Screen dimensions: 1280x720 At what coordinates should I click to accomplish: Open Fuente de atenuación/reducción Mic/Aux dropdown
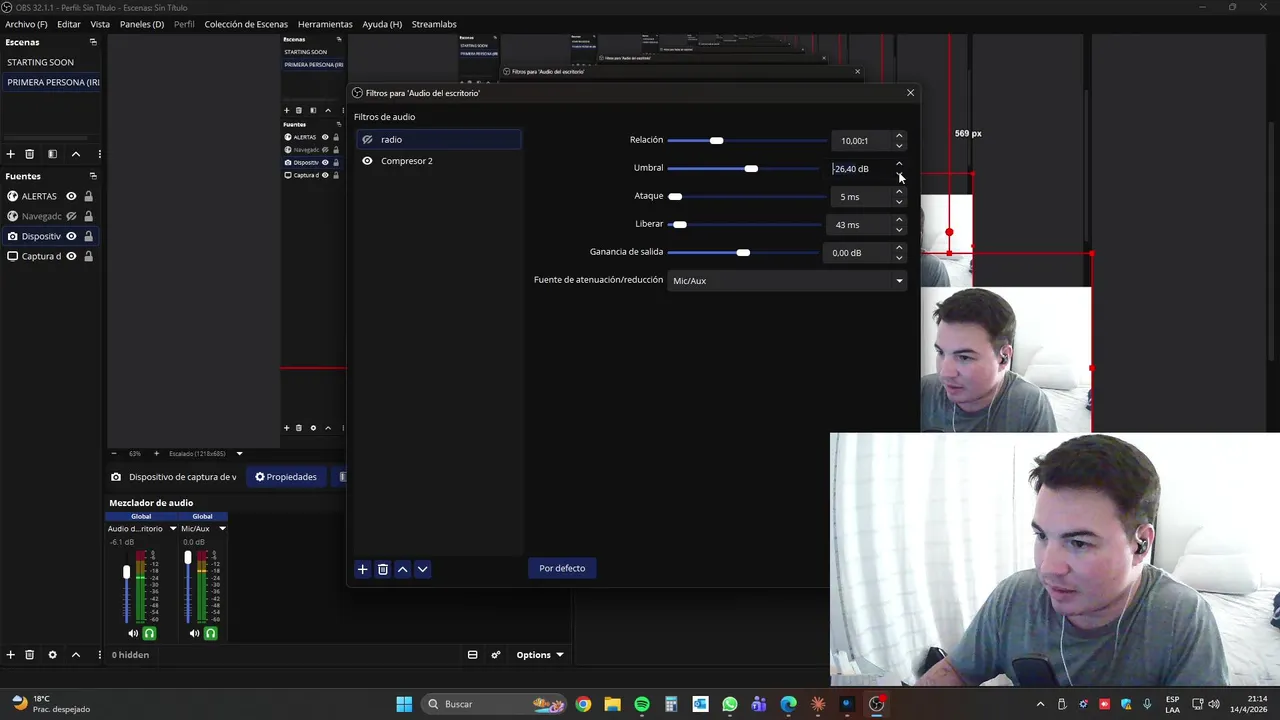click(x=787, y=281)
